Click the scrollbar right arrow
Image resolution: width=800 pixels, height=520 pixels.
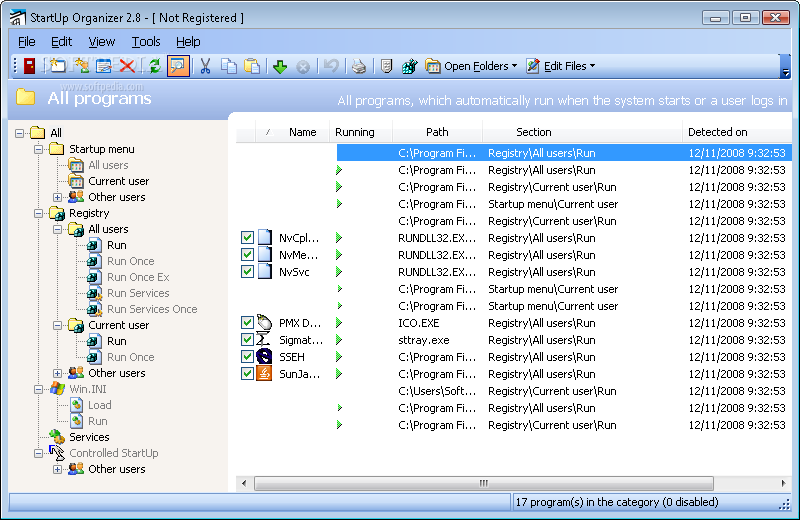coord(783,483)
